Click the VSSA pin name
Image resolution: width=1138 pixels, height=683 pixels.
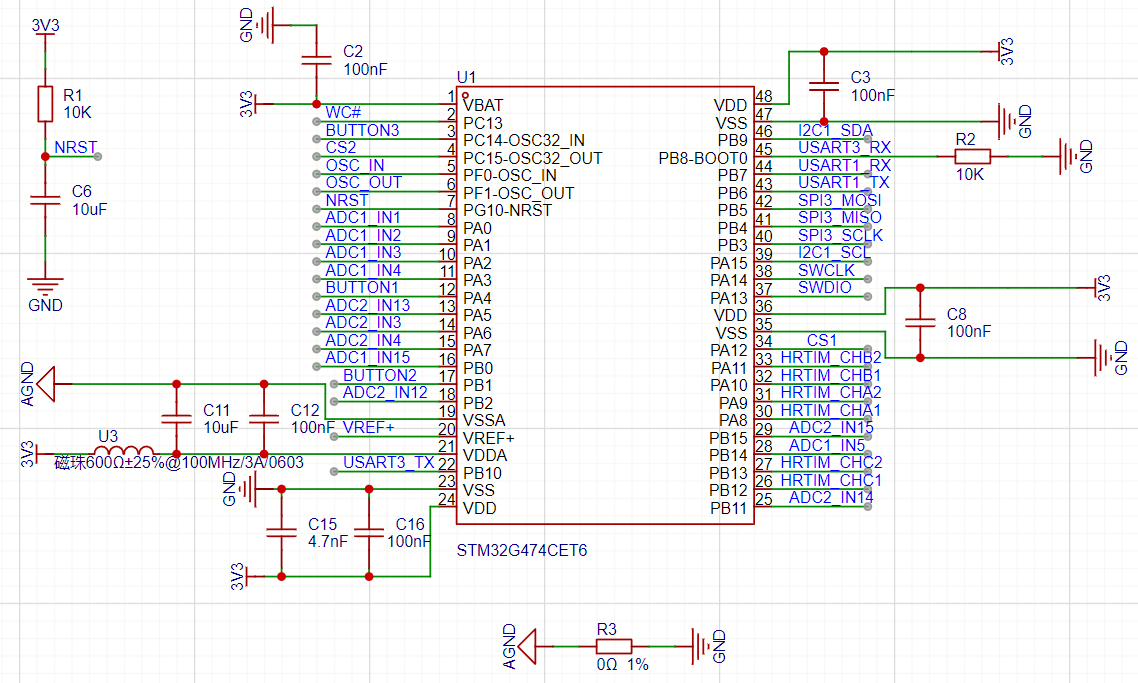(484, 420)
